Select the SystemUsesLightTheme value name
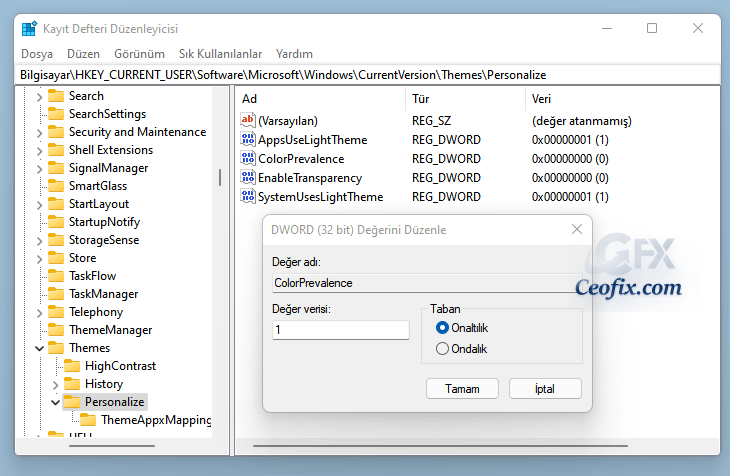 [x=321, y=197]
